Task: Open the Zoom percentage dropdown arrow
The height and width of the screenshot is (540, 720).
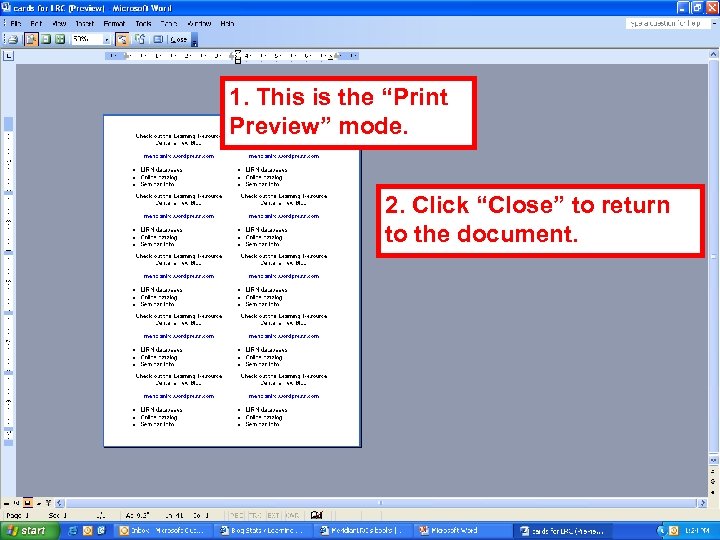Action: (x=107, y=40)
